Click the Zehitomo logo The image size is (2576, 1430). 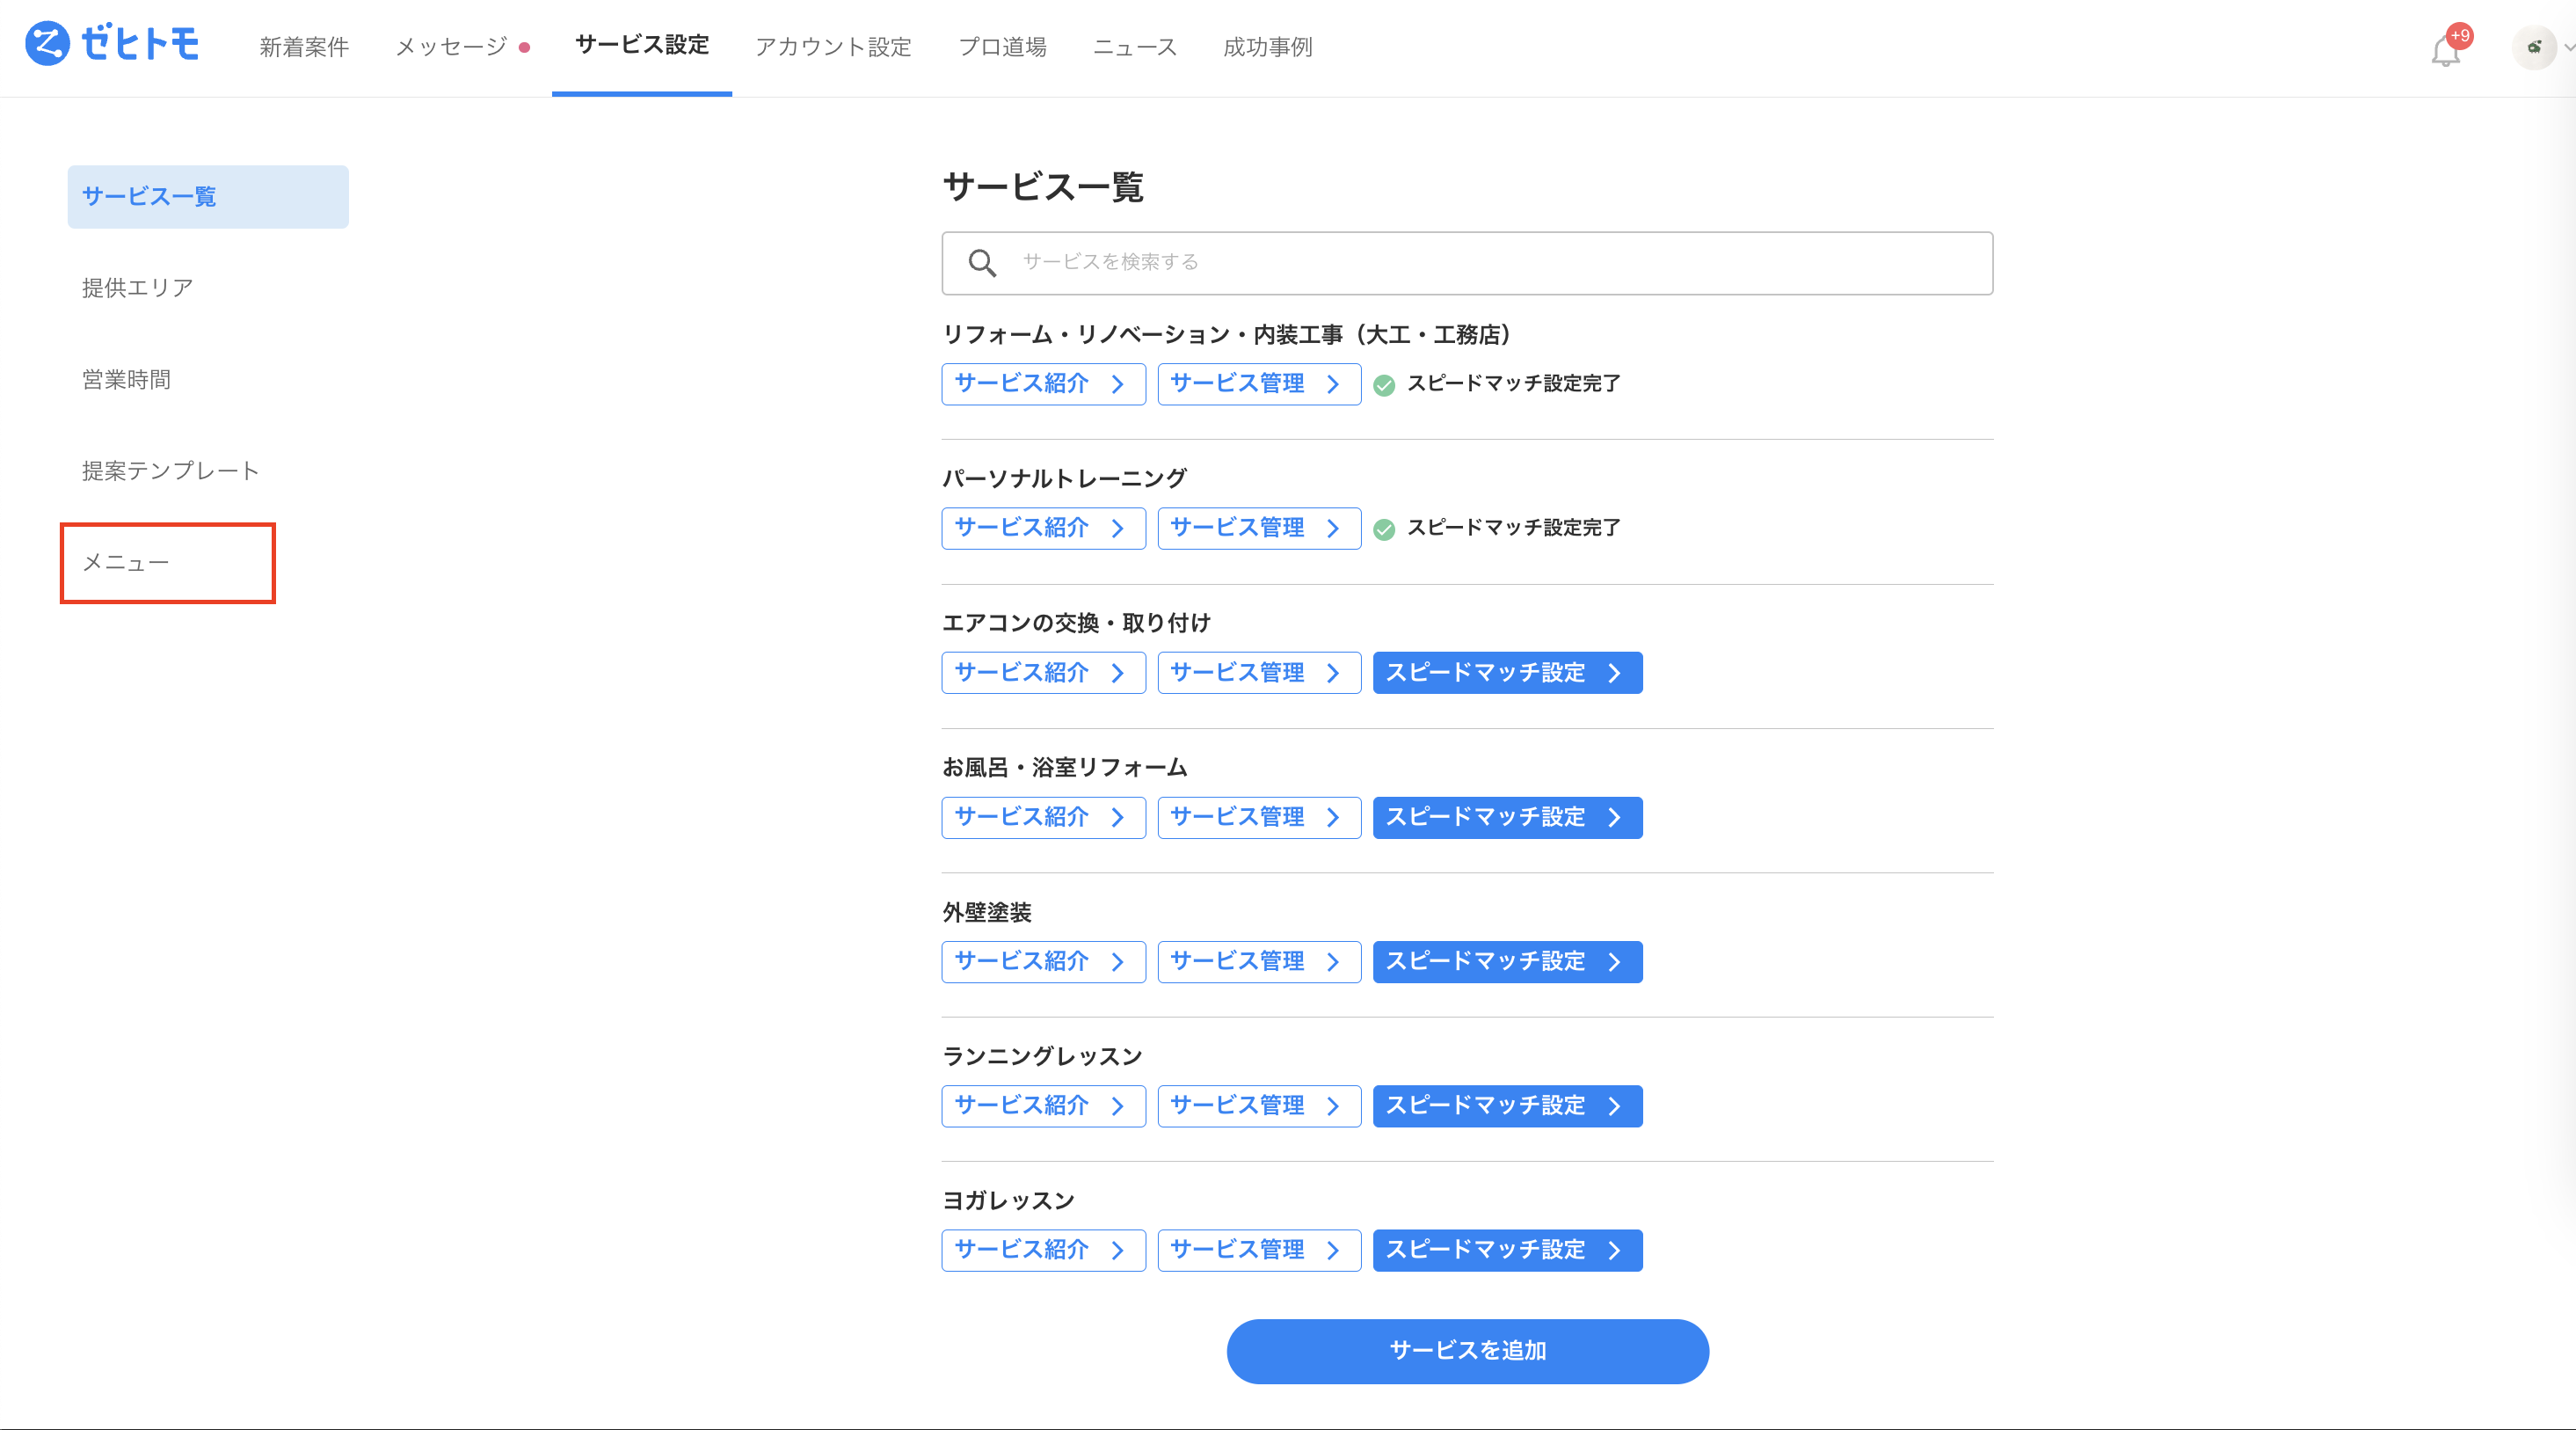112,44
